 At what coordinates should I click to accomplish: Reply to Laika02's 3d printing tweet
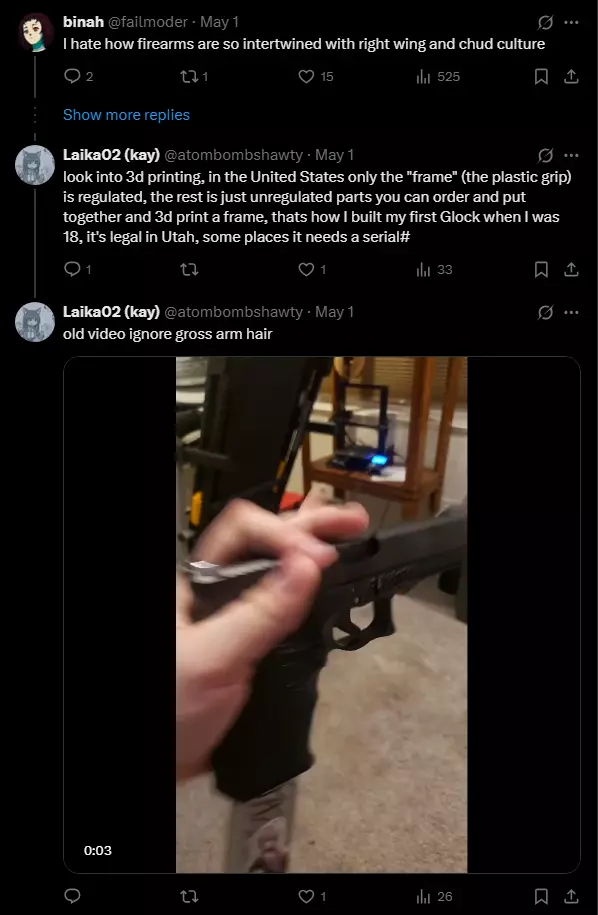pos(77,269)
